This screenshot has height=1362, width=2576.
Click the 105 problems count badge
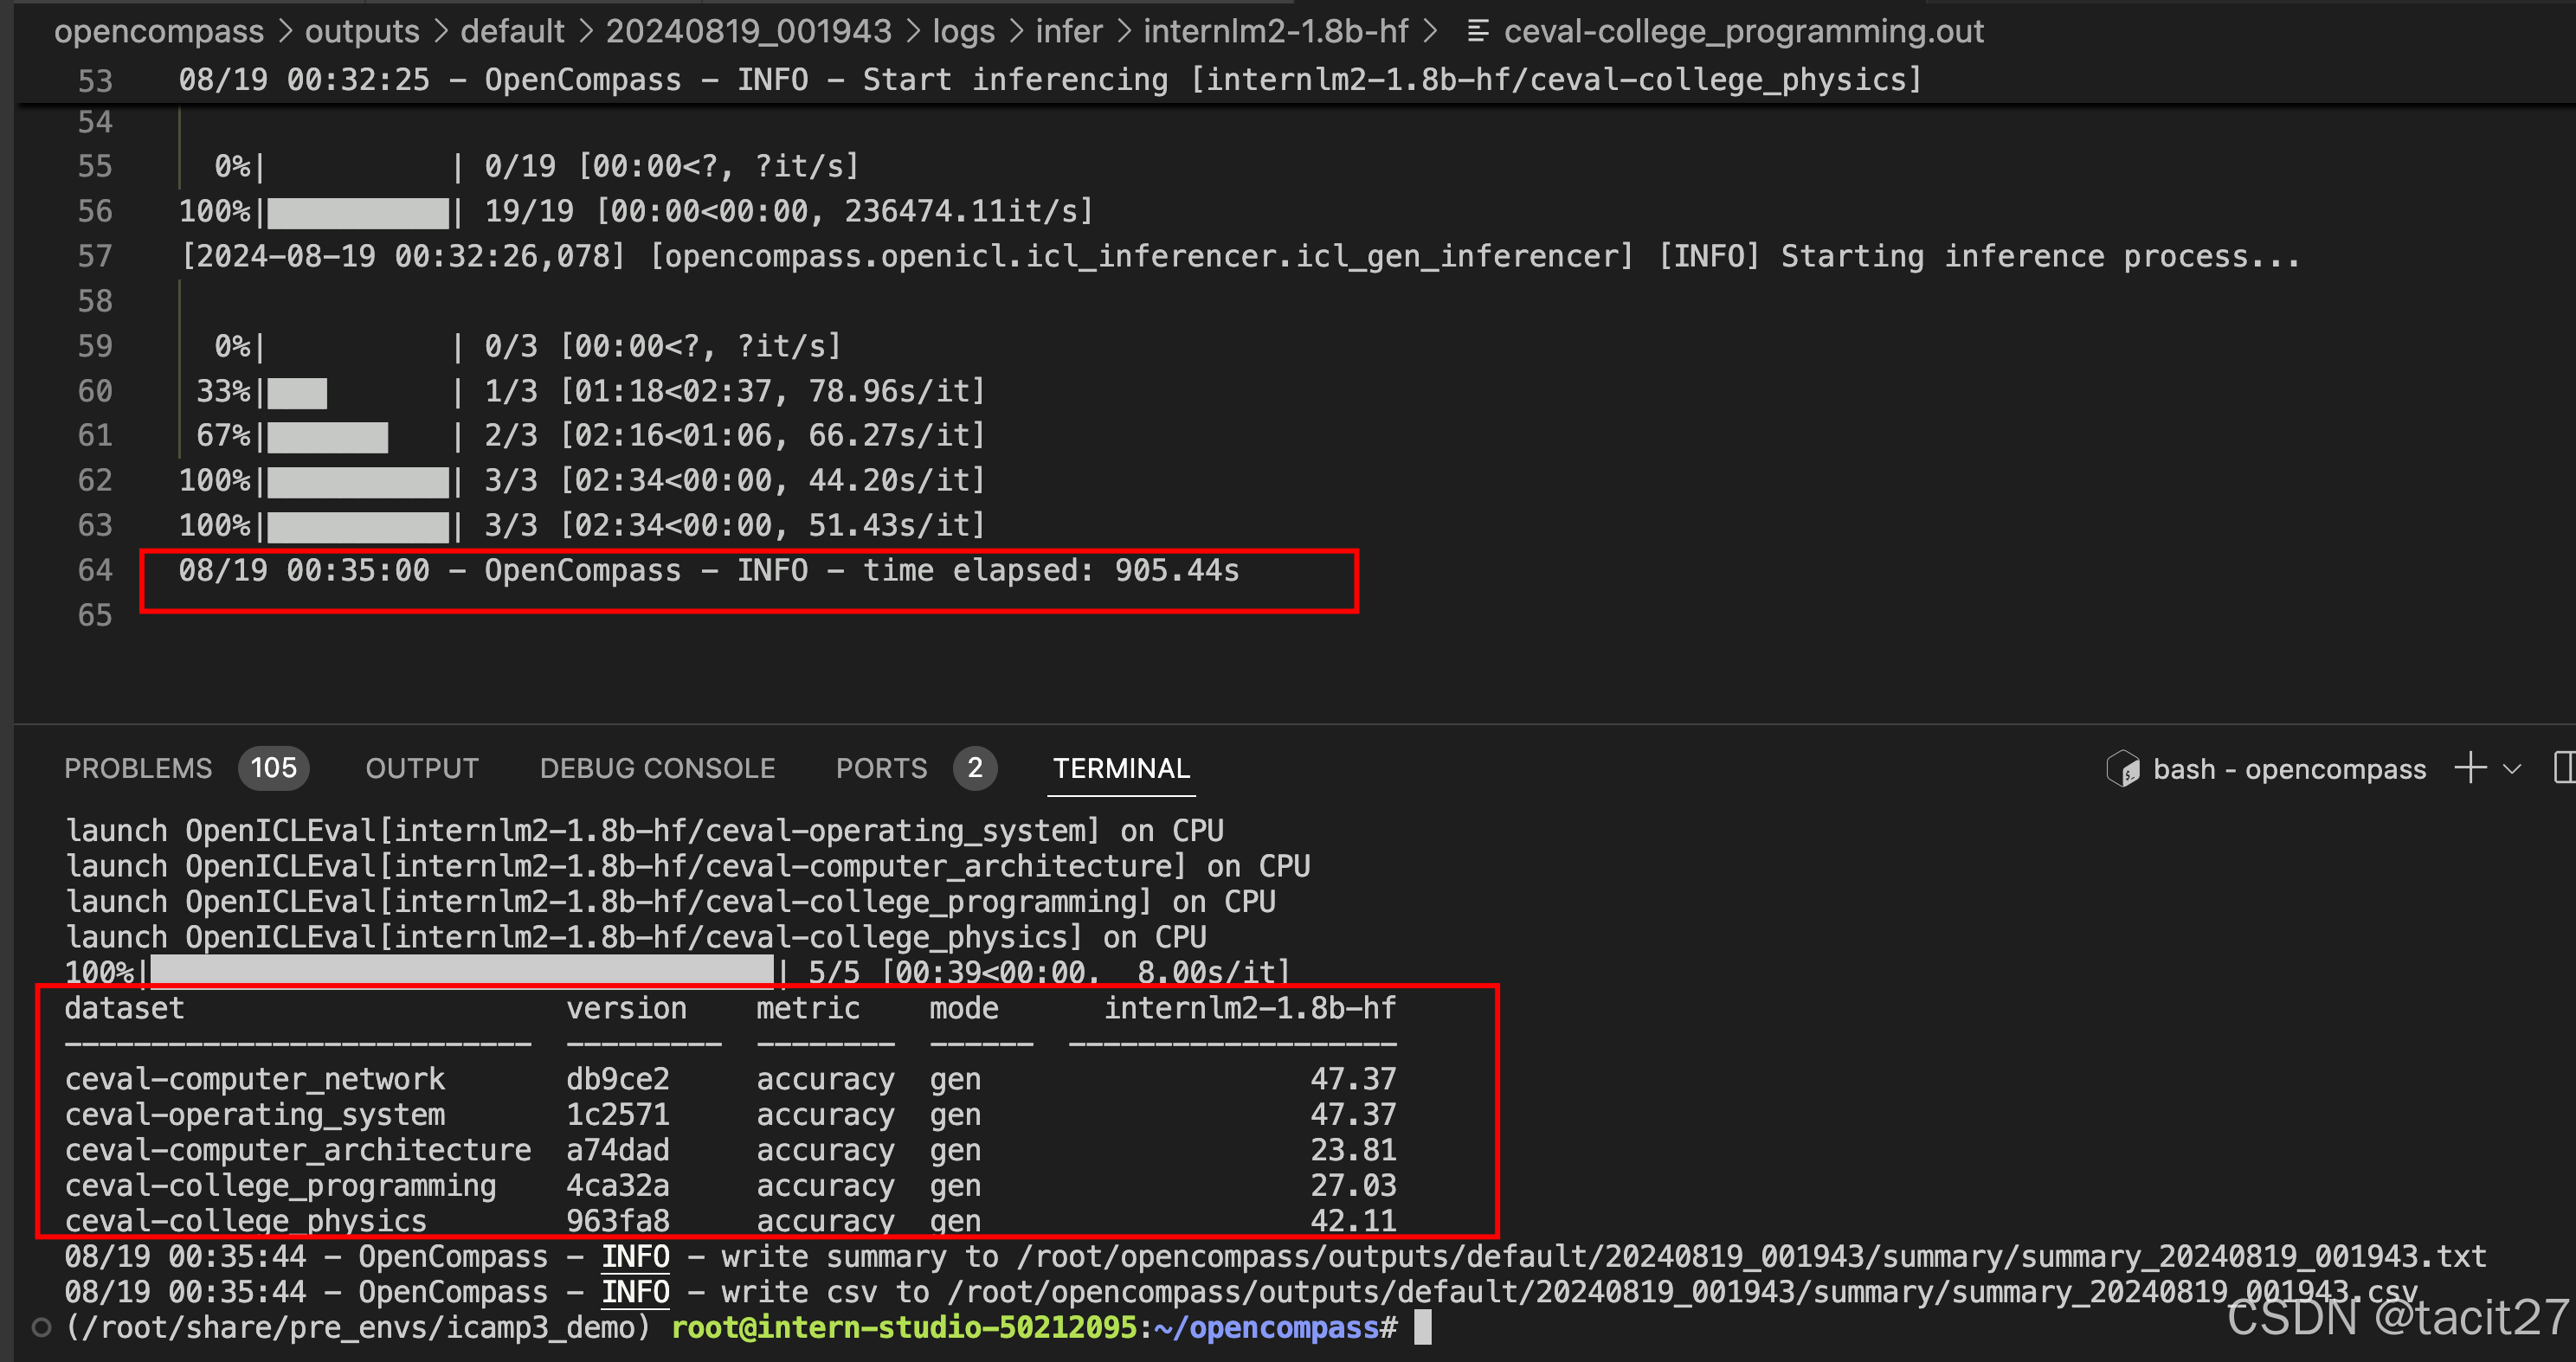(x=273, y=767)
